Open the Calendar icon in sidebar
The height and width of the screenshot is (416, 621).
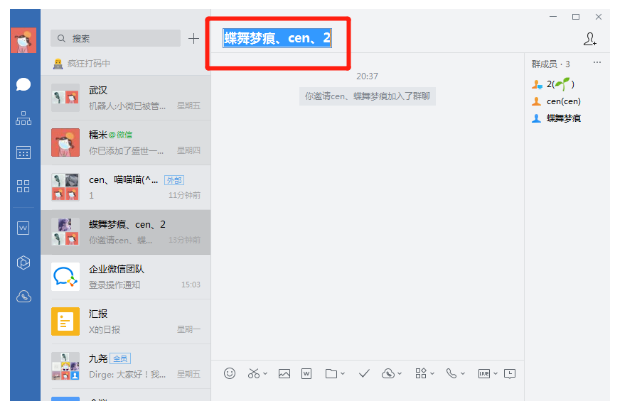pyautogui.click(x=23, y=152)
